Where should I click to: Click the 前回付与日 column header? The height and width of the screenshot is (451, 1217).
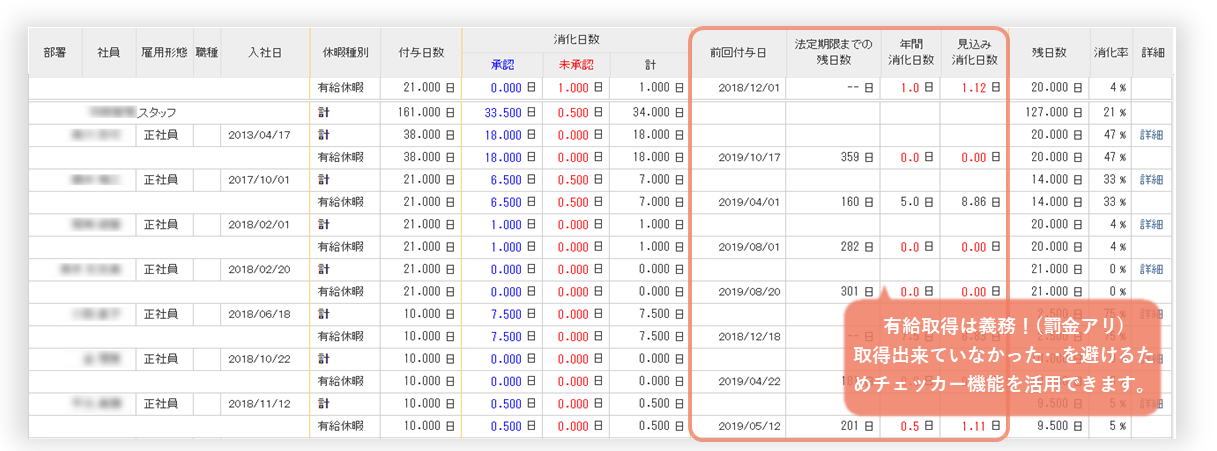(738, 53)
